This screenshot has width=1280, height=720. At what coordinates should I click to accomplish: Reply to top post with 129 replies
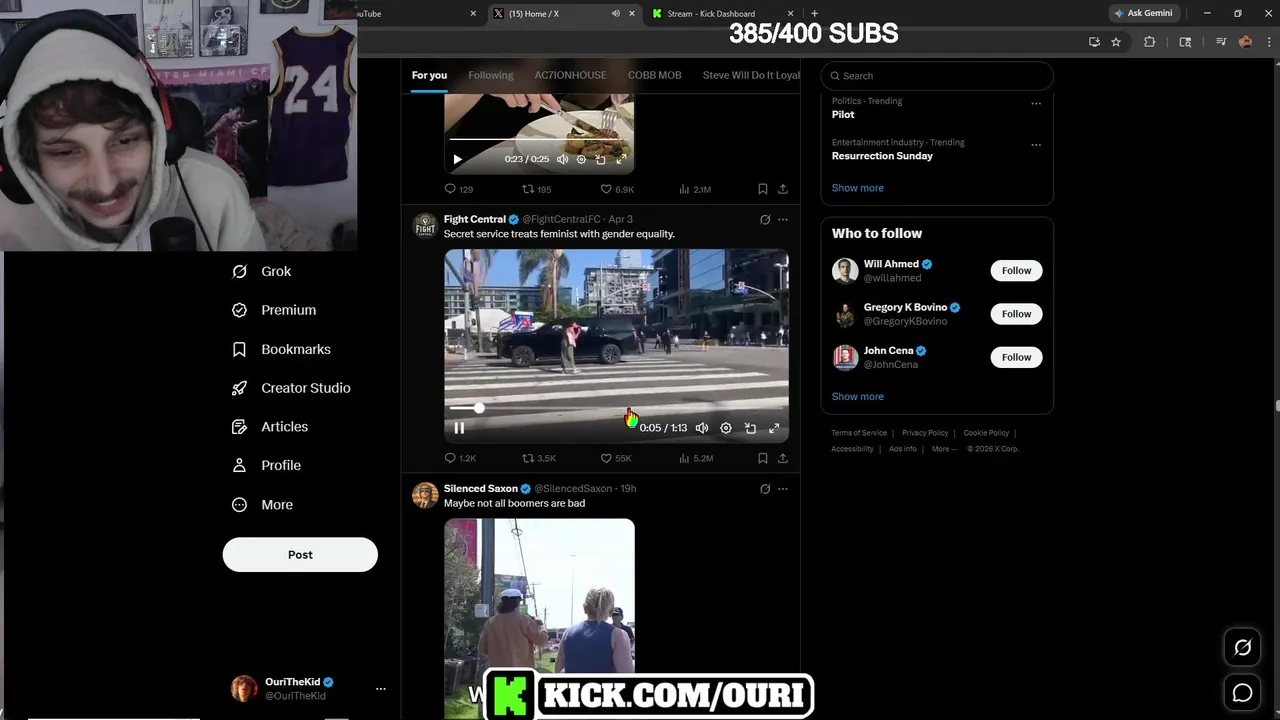pos(459,189)
